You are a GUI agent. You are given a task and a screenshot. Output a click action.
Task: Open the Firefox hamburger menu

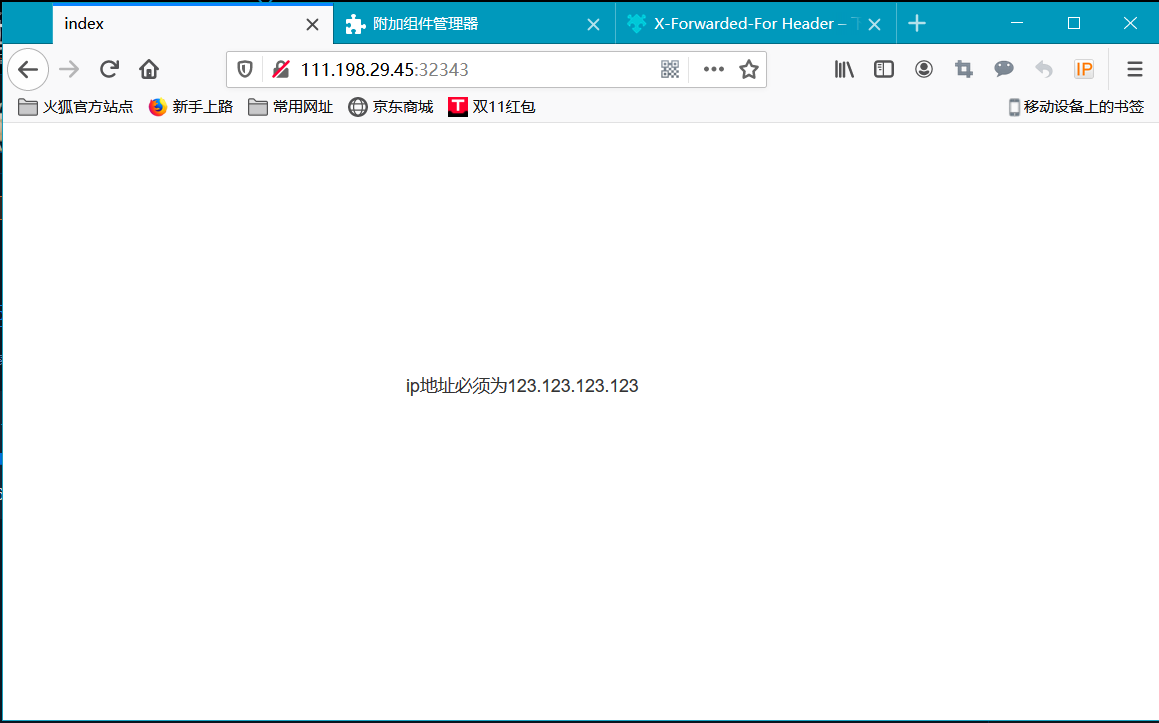[1134, 69]
